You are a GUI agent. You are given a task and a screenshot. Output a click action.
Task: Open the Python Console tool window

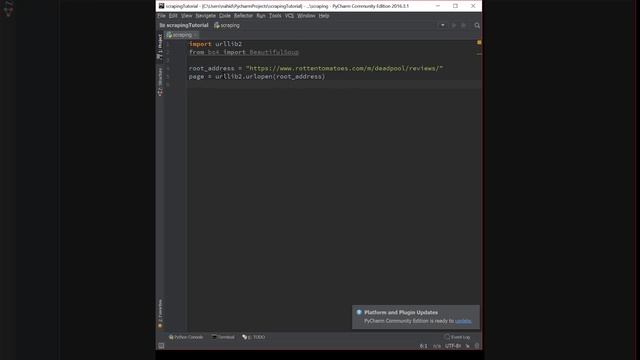(186, 337)
